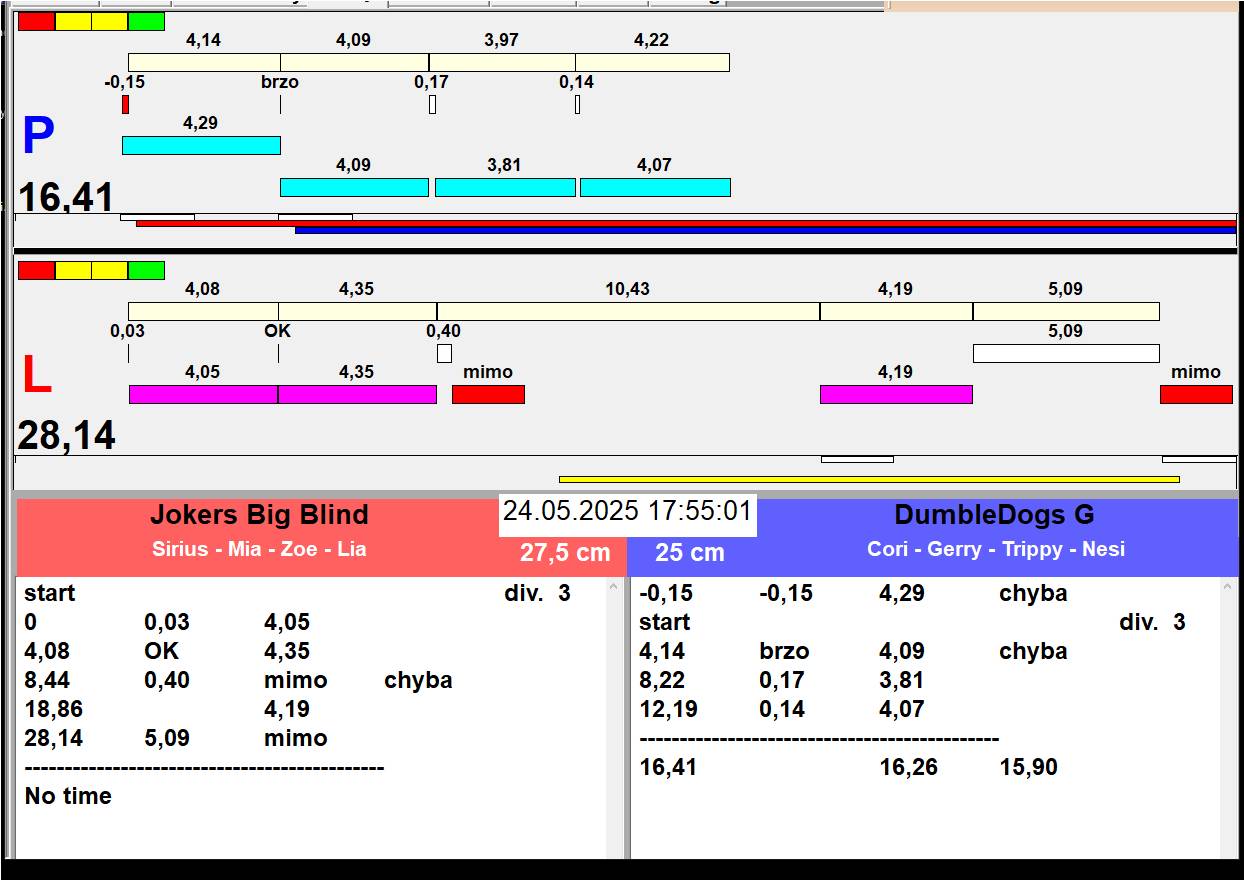Click the scroll up arrow in DumbleDogs results list
The image size is (1244, 880).
pos(1229,588)
